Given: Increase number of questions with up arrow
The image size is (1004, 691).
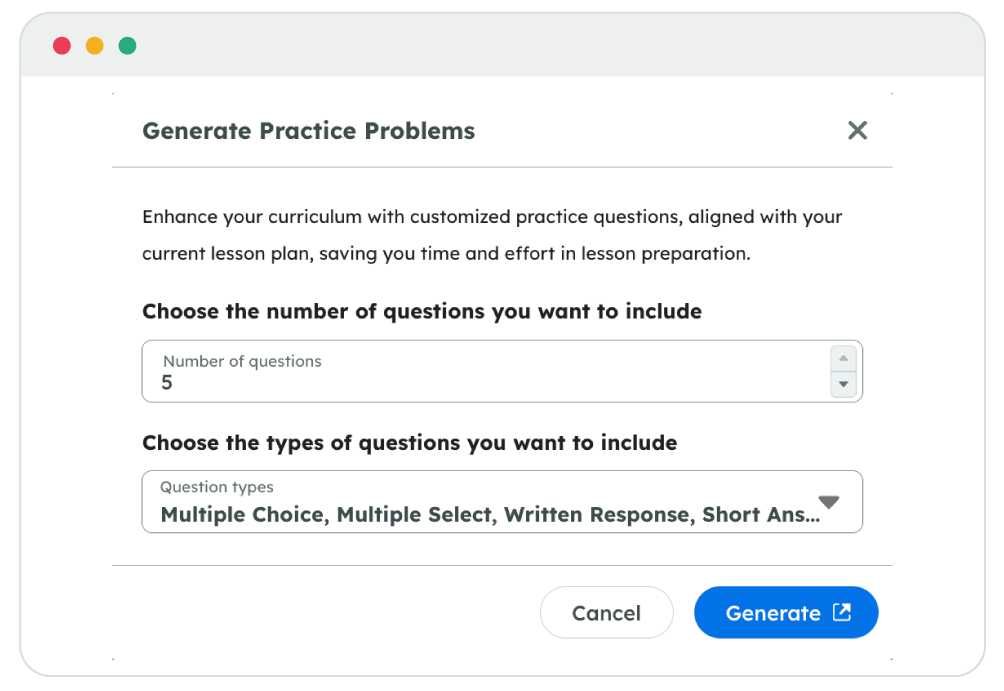Looking at the screenshot, I should click(843, 358).
